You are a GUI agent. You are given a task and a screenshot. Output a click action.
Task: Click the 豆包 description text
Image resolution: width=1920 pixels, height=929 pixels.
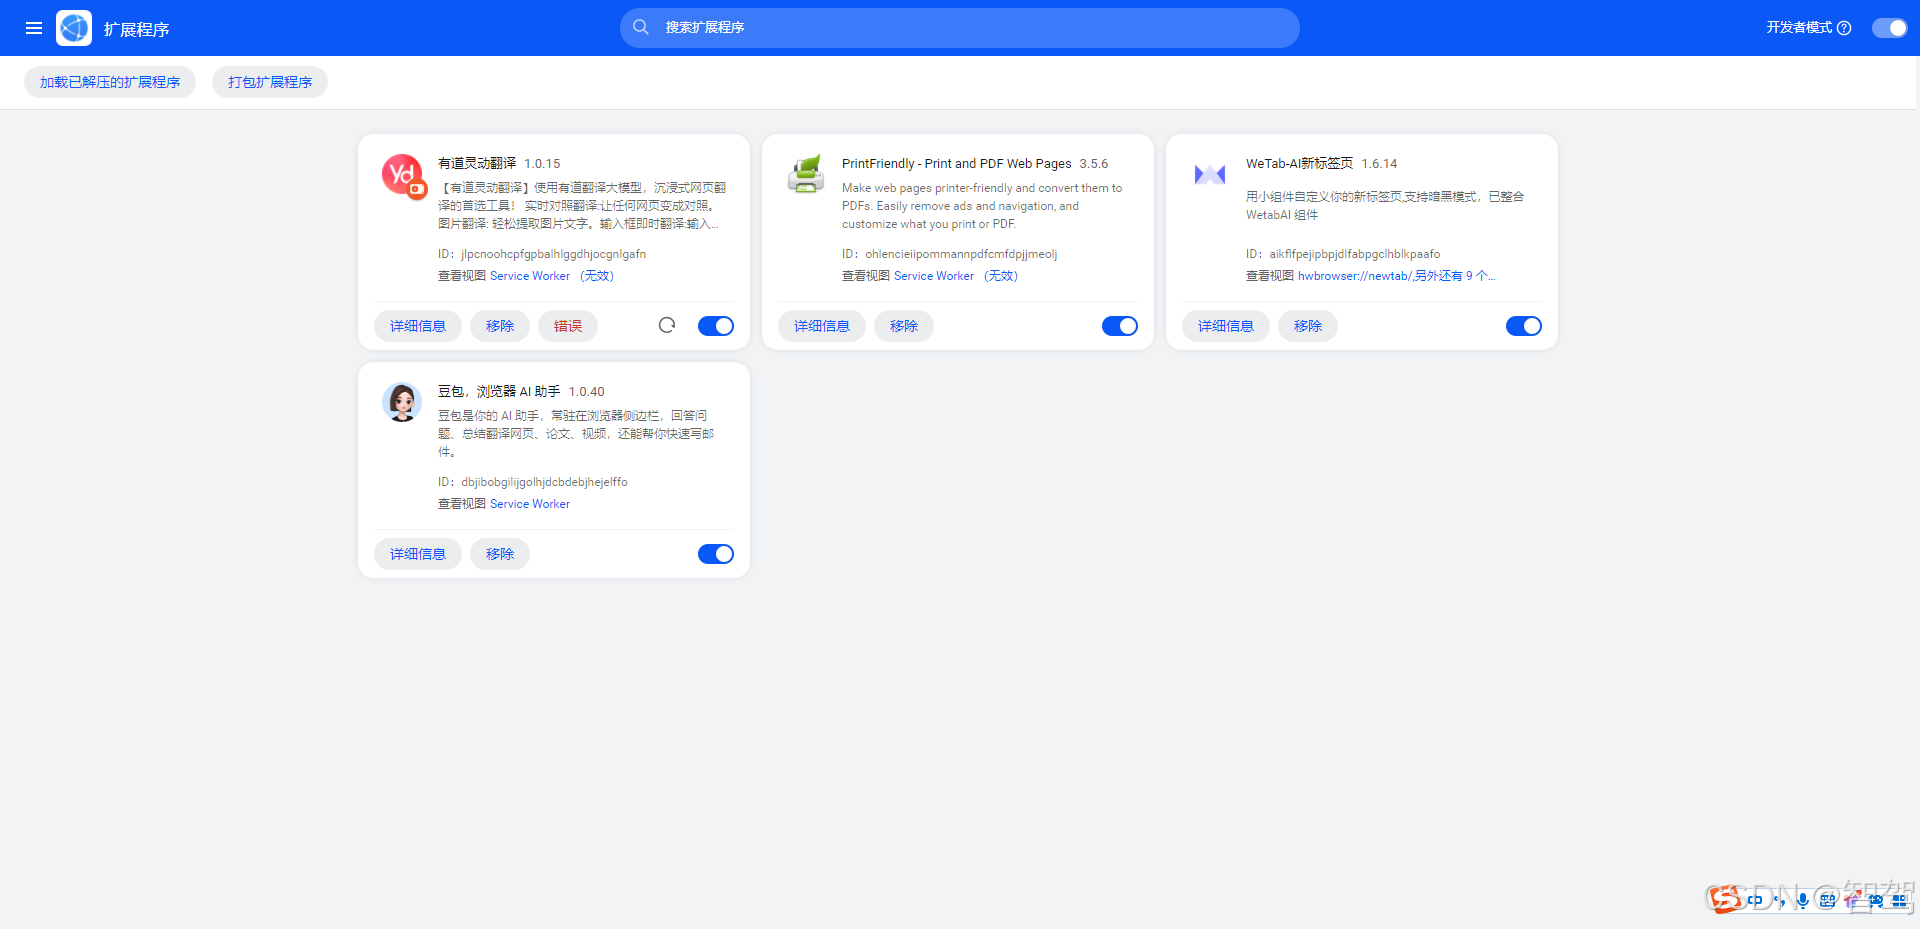[576, 434]
